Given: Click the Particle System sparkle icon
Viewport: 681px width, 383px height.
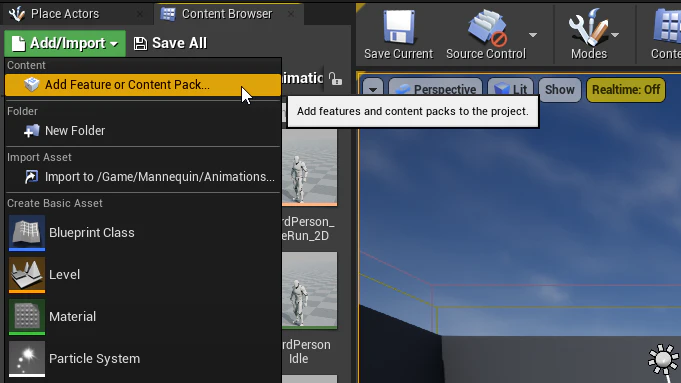Looking at the screenshot, I should (27, 359).
